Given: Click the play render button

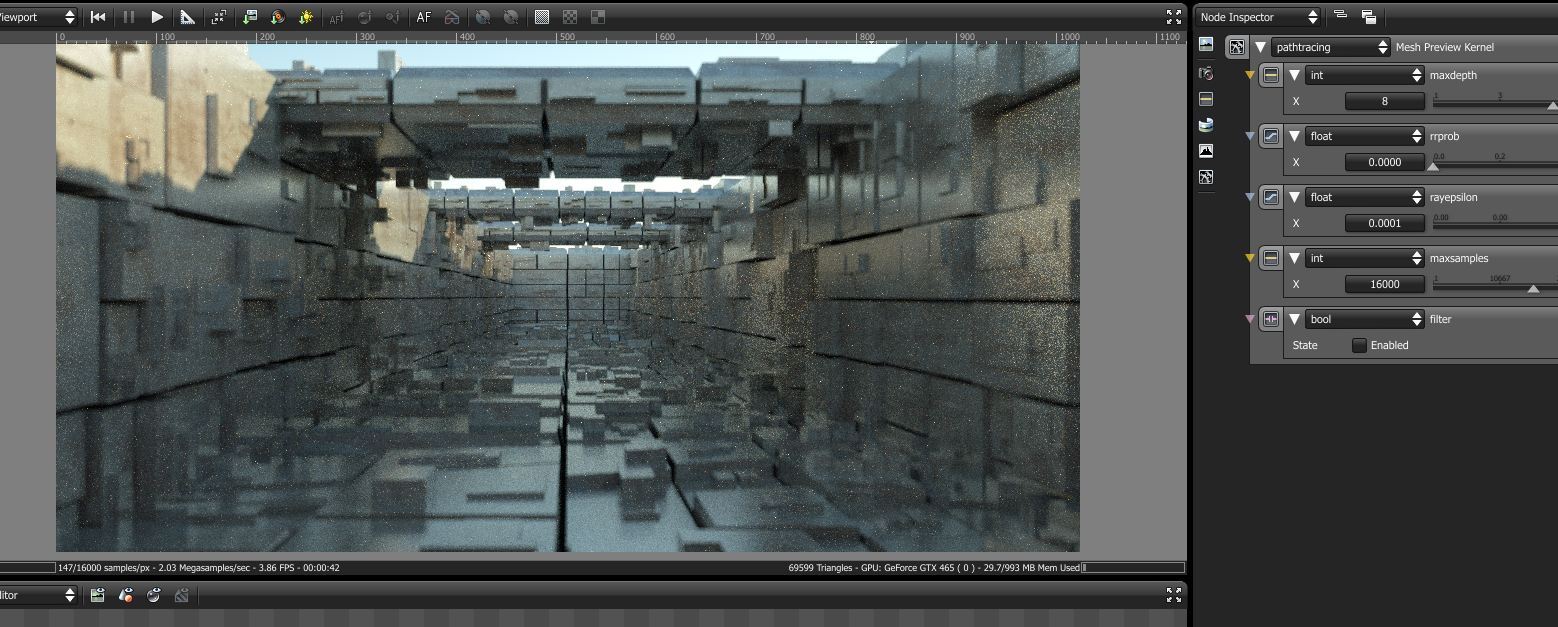Looking at the screenshot, I should coord(157,17).
